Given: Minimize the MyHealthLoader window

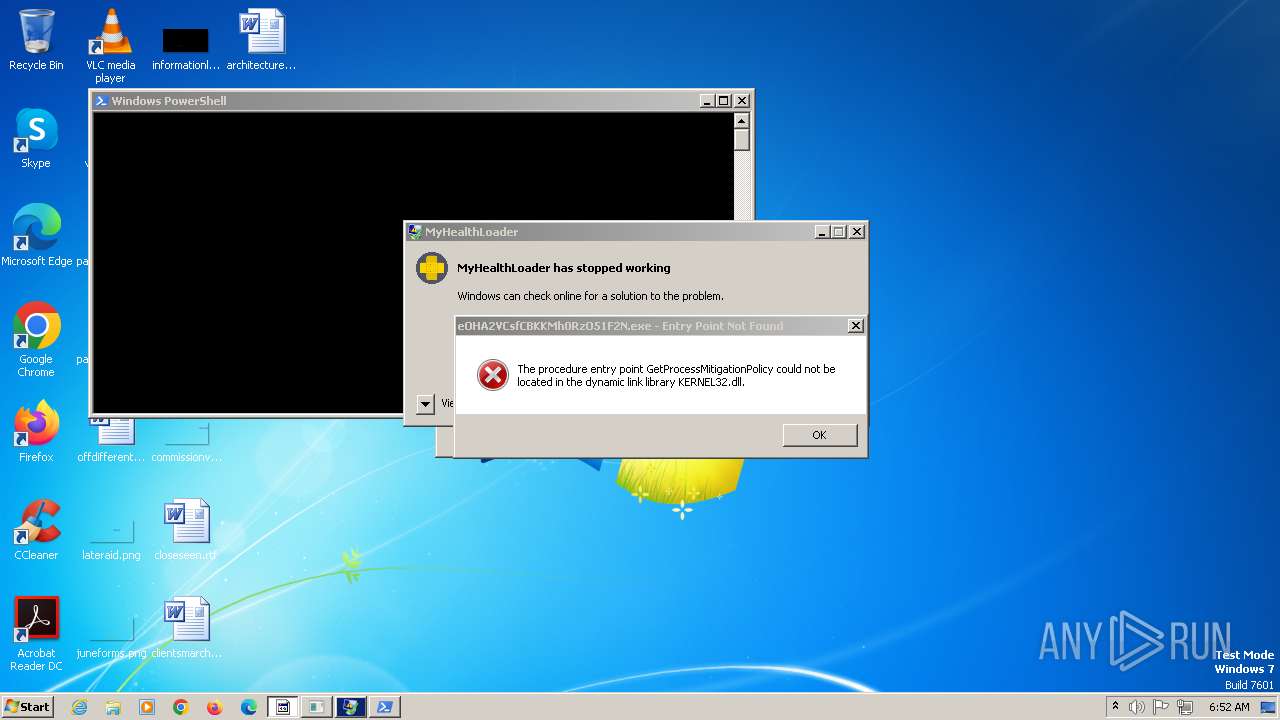Looking at the screenshot, I should [822, 232].
